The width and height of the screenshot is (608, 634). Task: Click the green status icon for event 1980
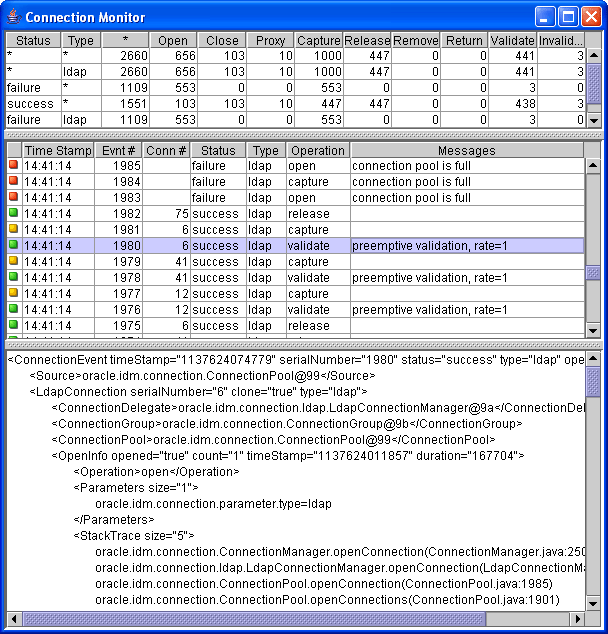tap(14, 245)
